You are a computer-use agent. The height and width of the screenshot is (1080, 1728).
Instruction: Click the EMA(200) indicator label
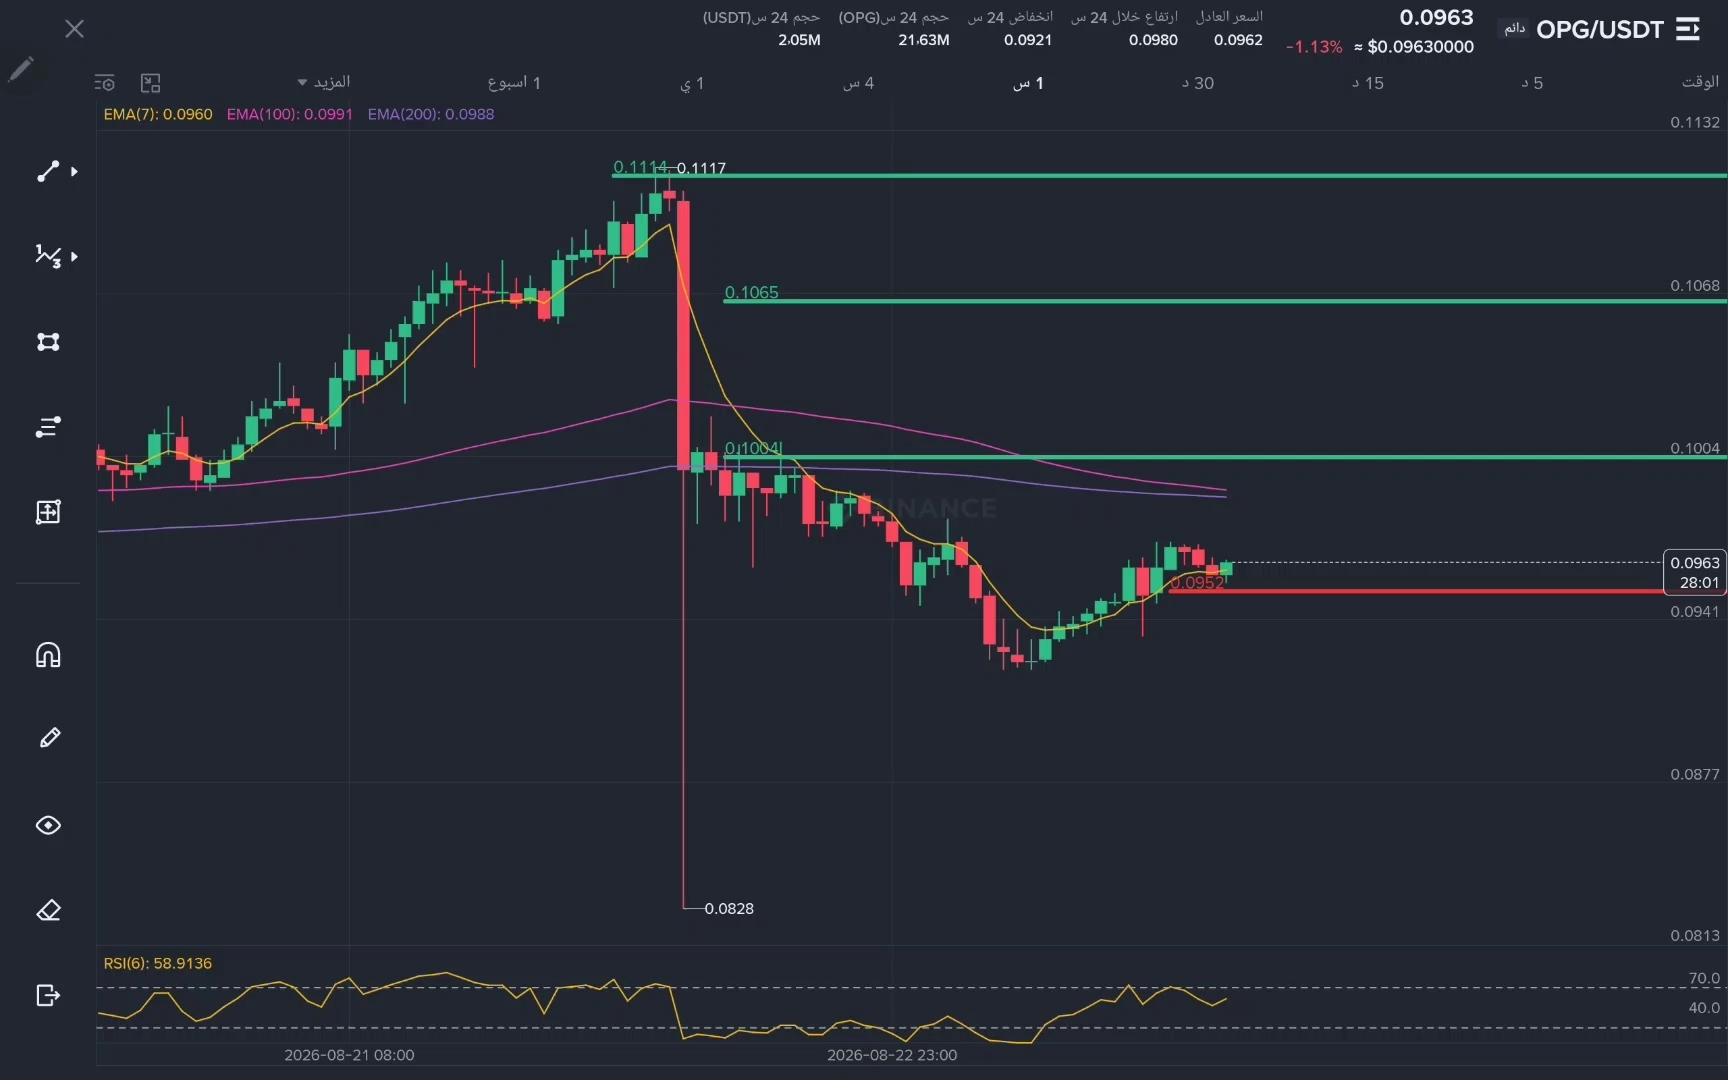(x=431, y=114)
